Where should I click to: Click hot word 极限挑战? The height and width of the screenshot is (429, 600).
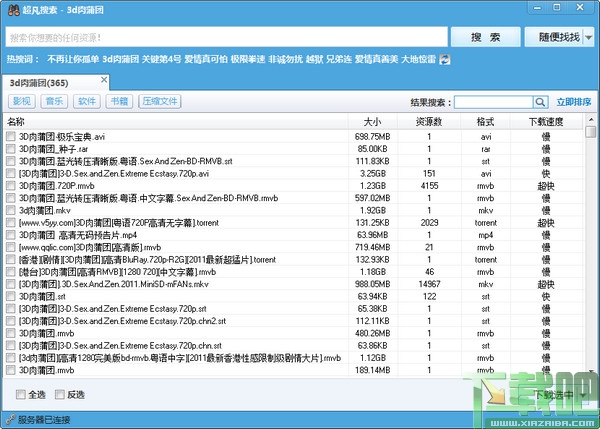tap(248, 59)
